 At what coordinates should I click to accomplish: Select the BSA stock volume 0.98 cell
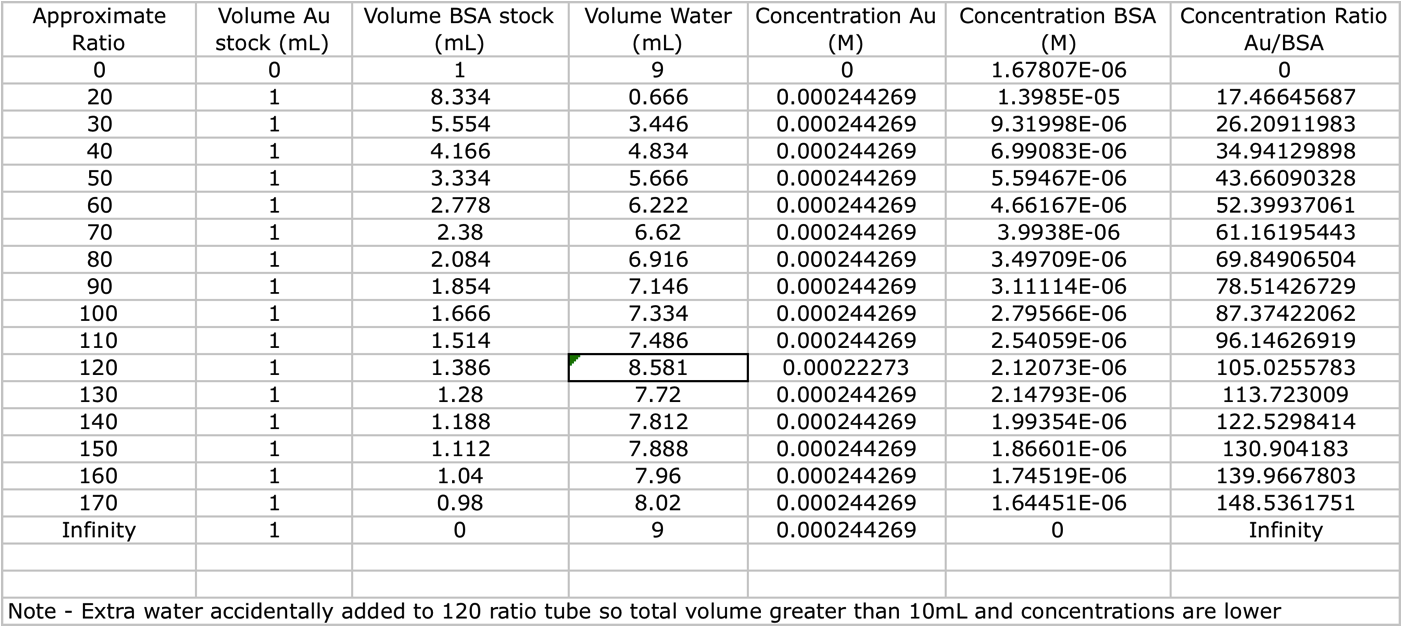point(459,503)
